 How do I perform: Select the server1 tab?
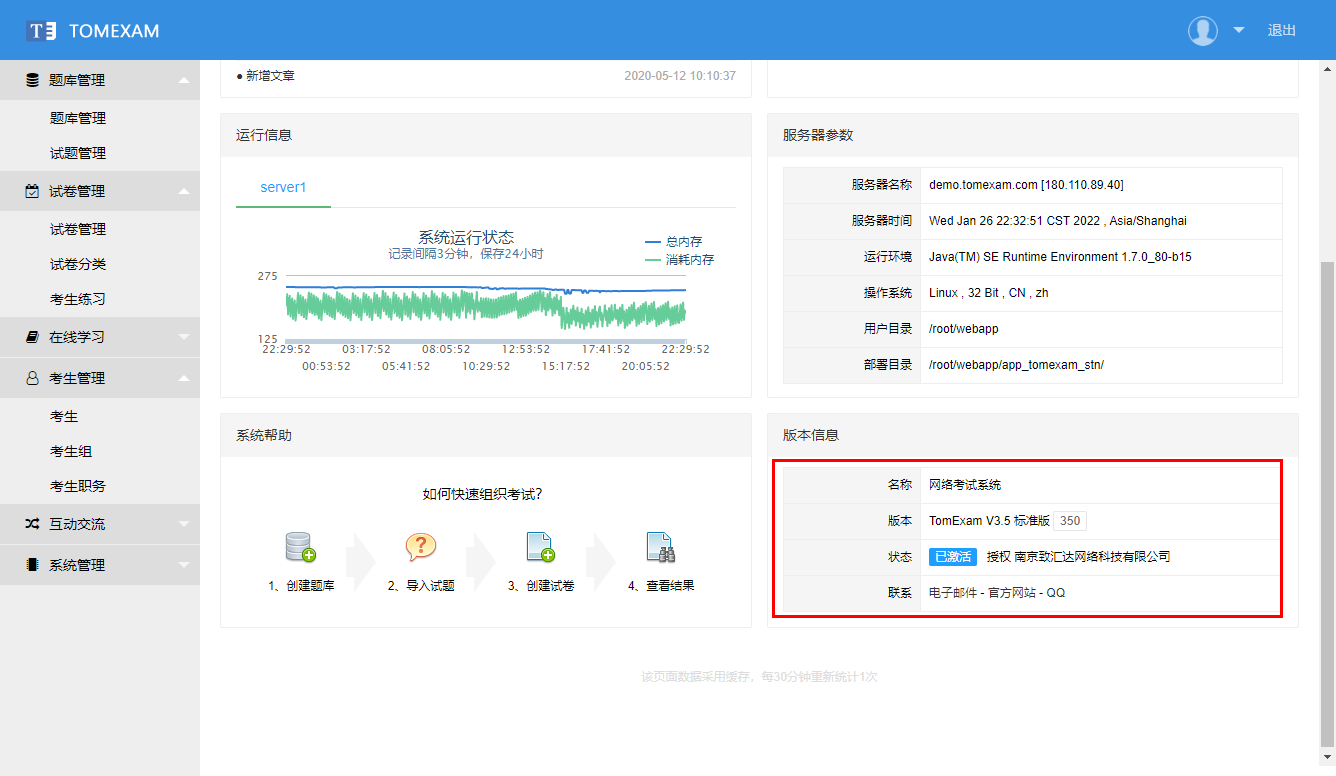(x=283, y=188)
